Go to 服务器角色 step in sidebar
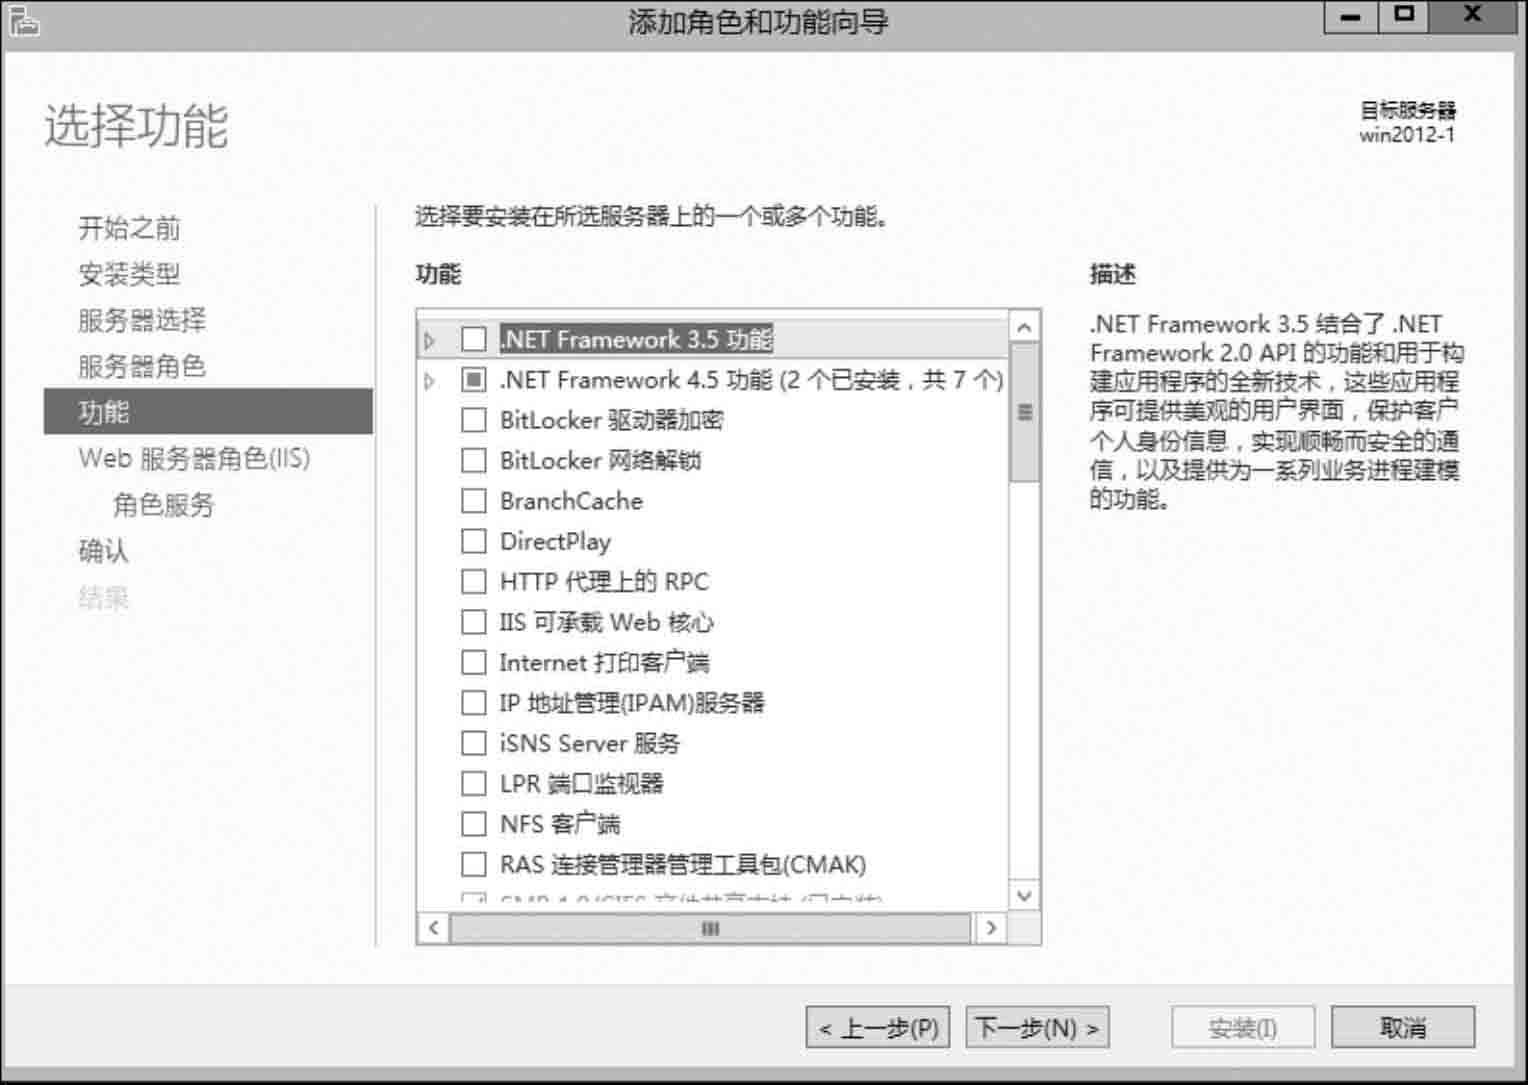 point(142,366)
